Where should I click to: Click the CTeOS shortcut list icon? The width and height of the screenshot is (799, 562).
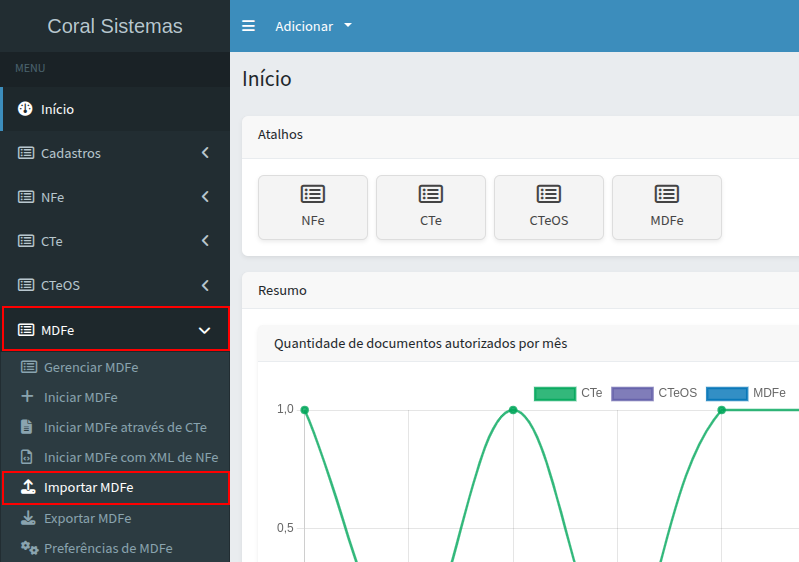[549, 194]
